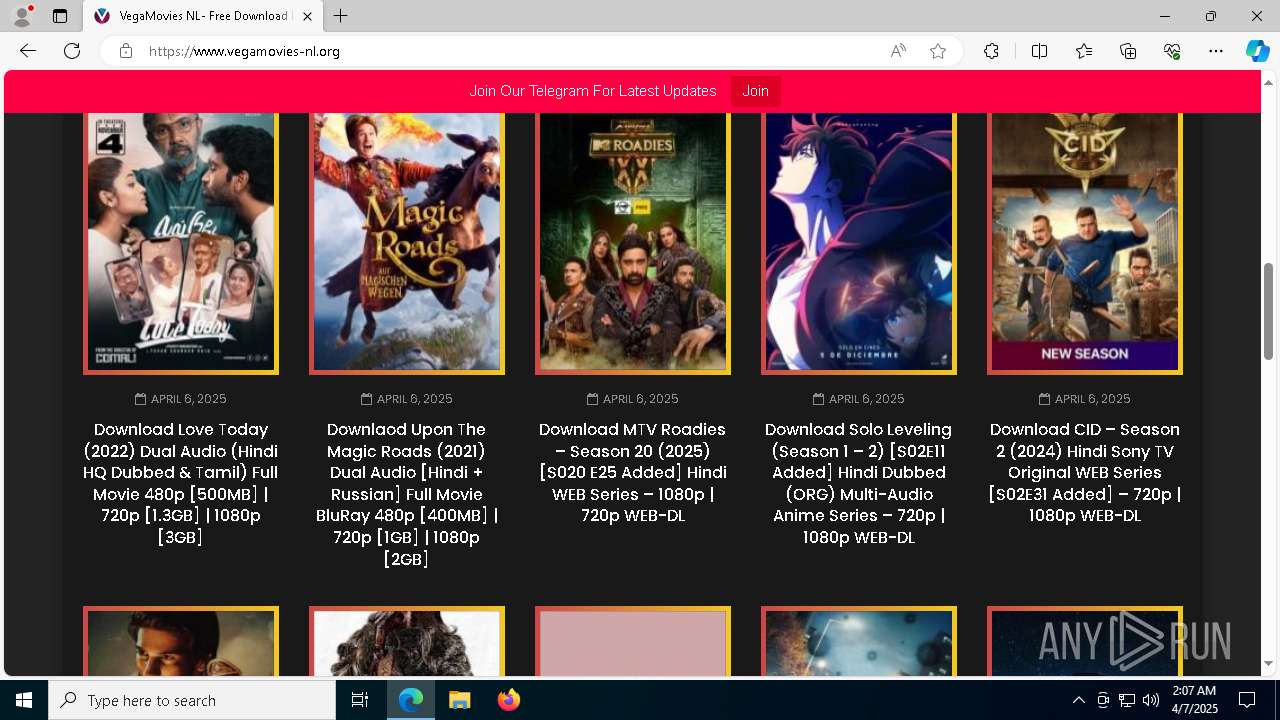This screenshot has height=720, width=1280.
Task: Open File Explorer from the taskbar
Action: coord(459,700)
